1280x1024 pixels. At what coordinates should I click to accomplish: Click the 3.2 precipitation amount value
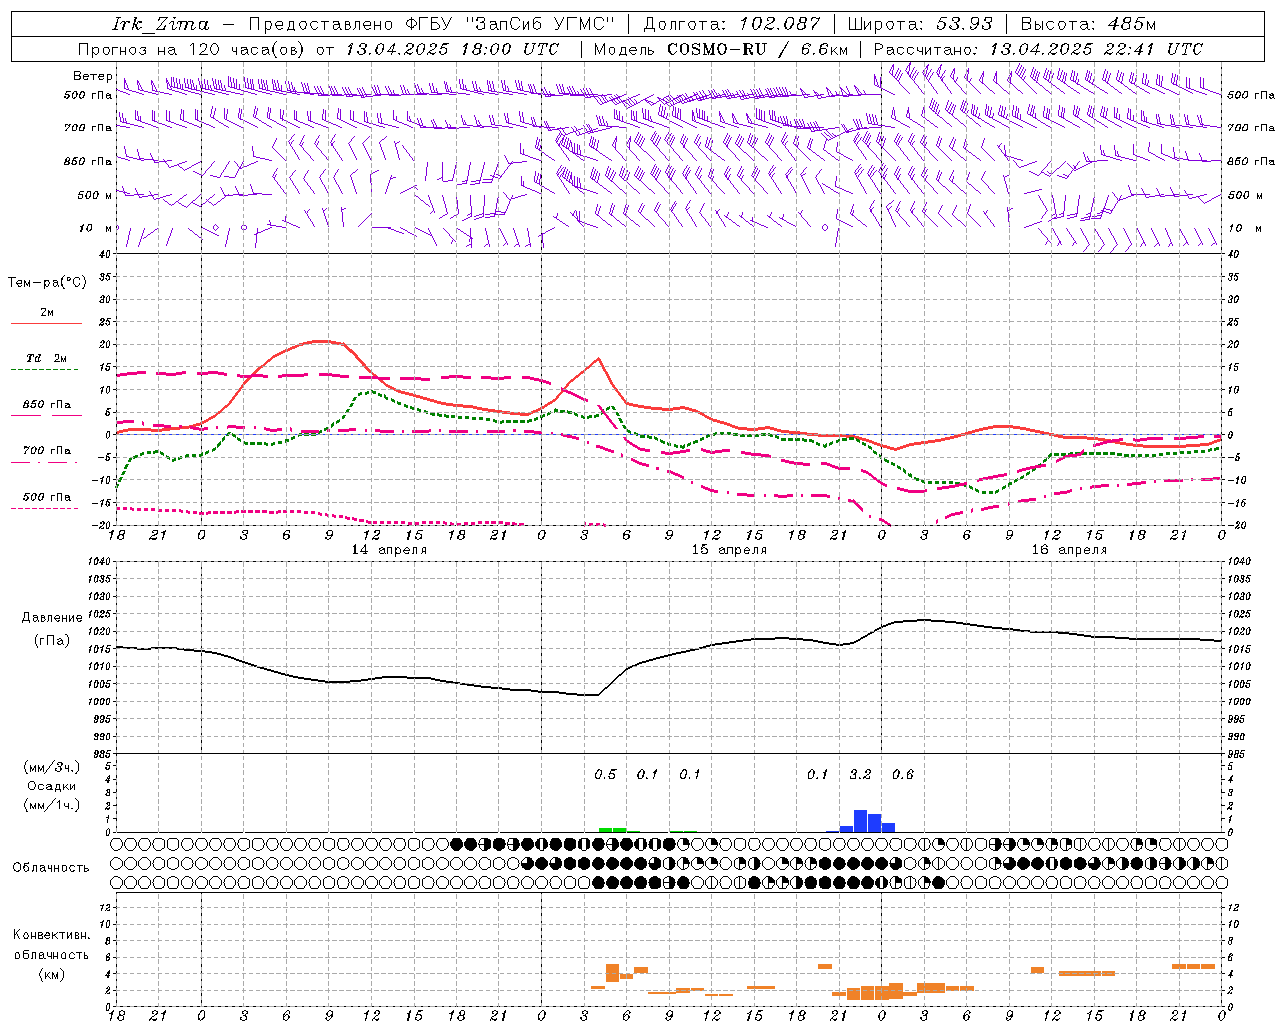[x=860, y=774]
